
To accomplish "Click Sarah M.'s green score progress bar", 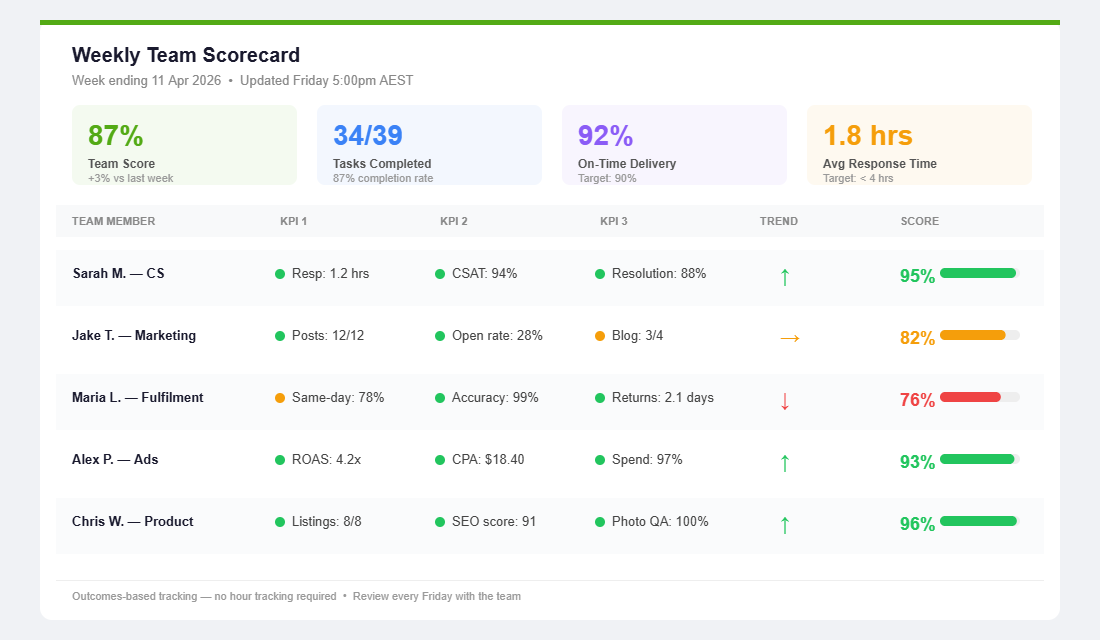I will pos(979,272).
